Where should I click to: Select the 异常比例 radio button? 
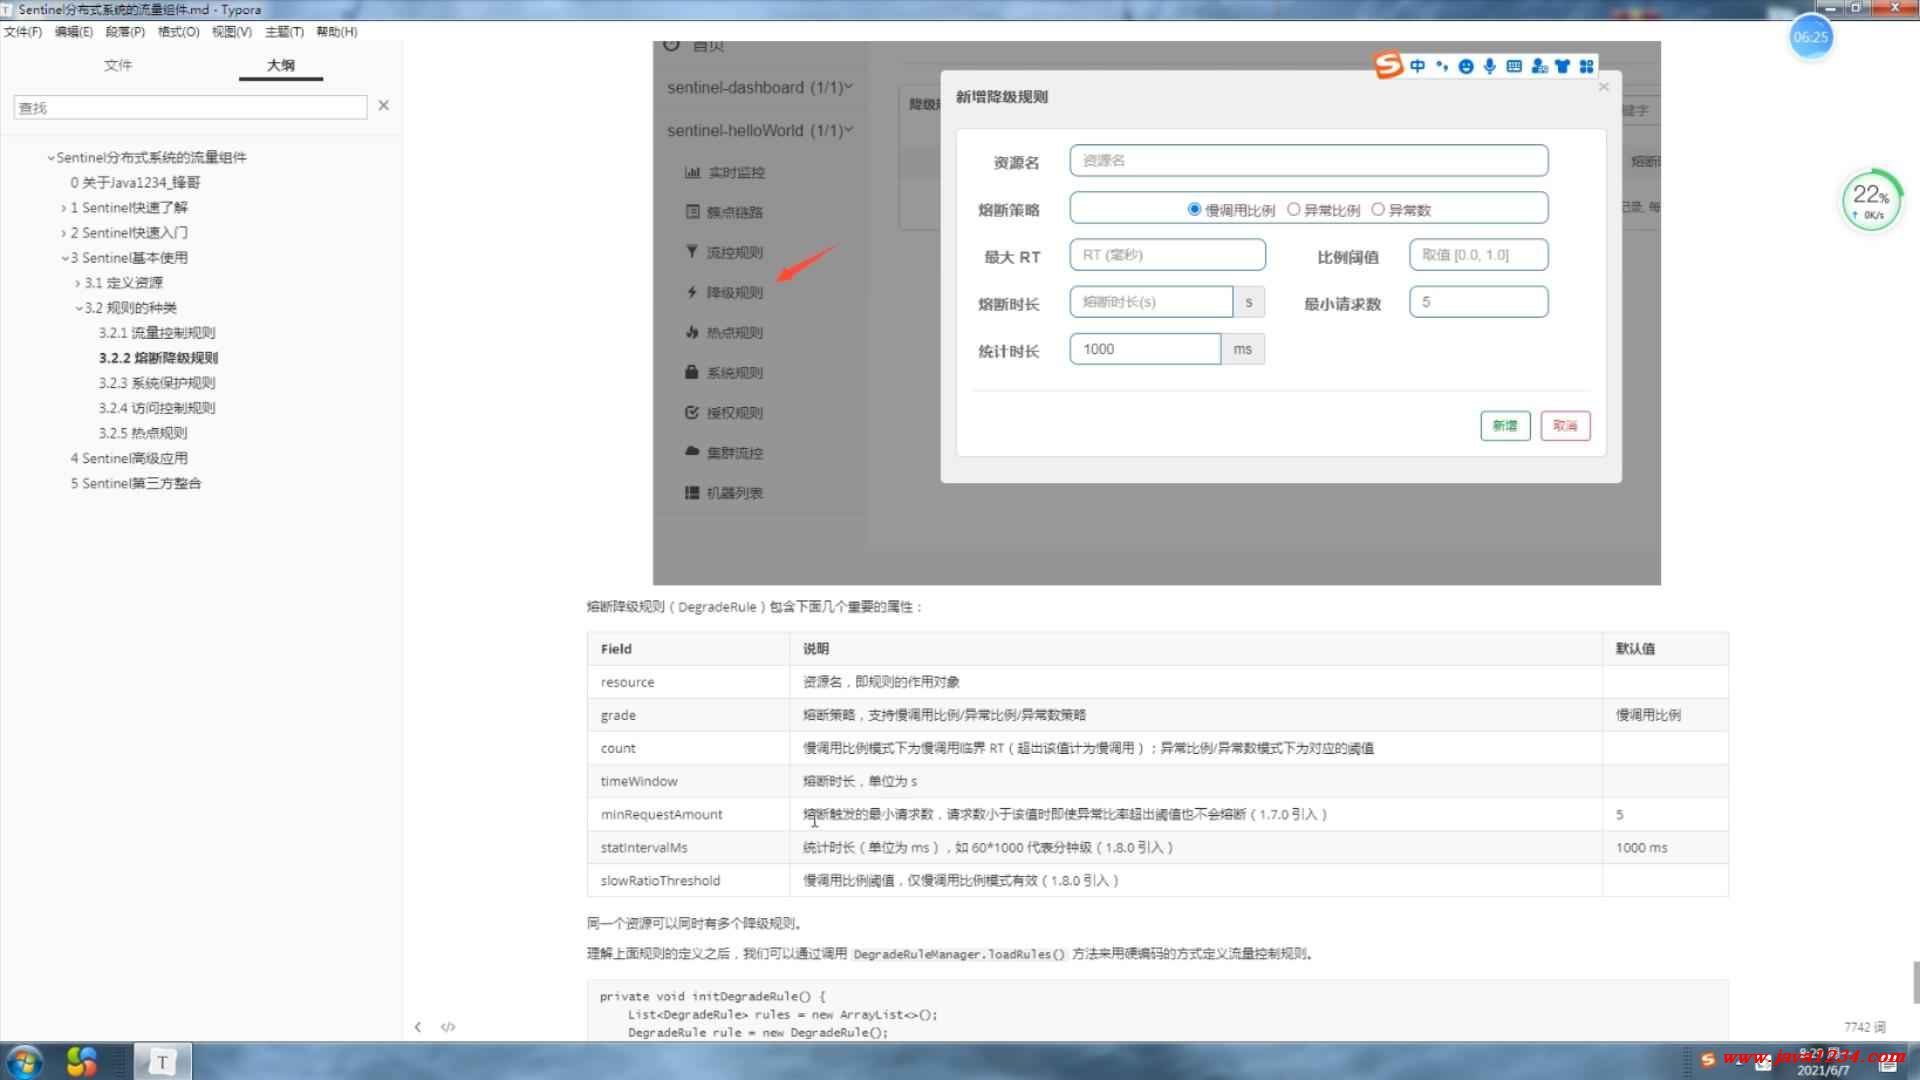tap(1294, 209)
